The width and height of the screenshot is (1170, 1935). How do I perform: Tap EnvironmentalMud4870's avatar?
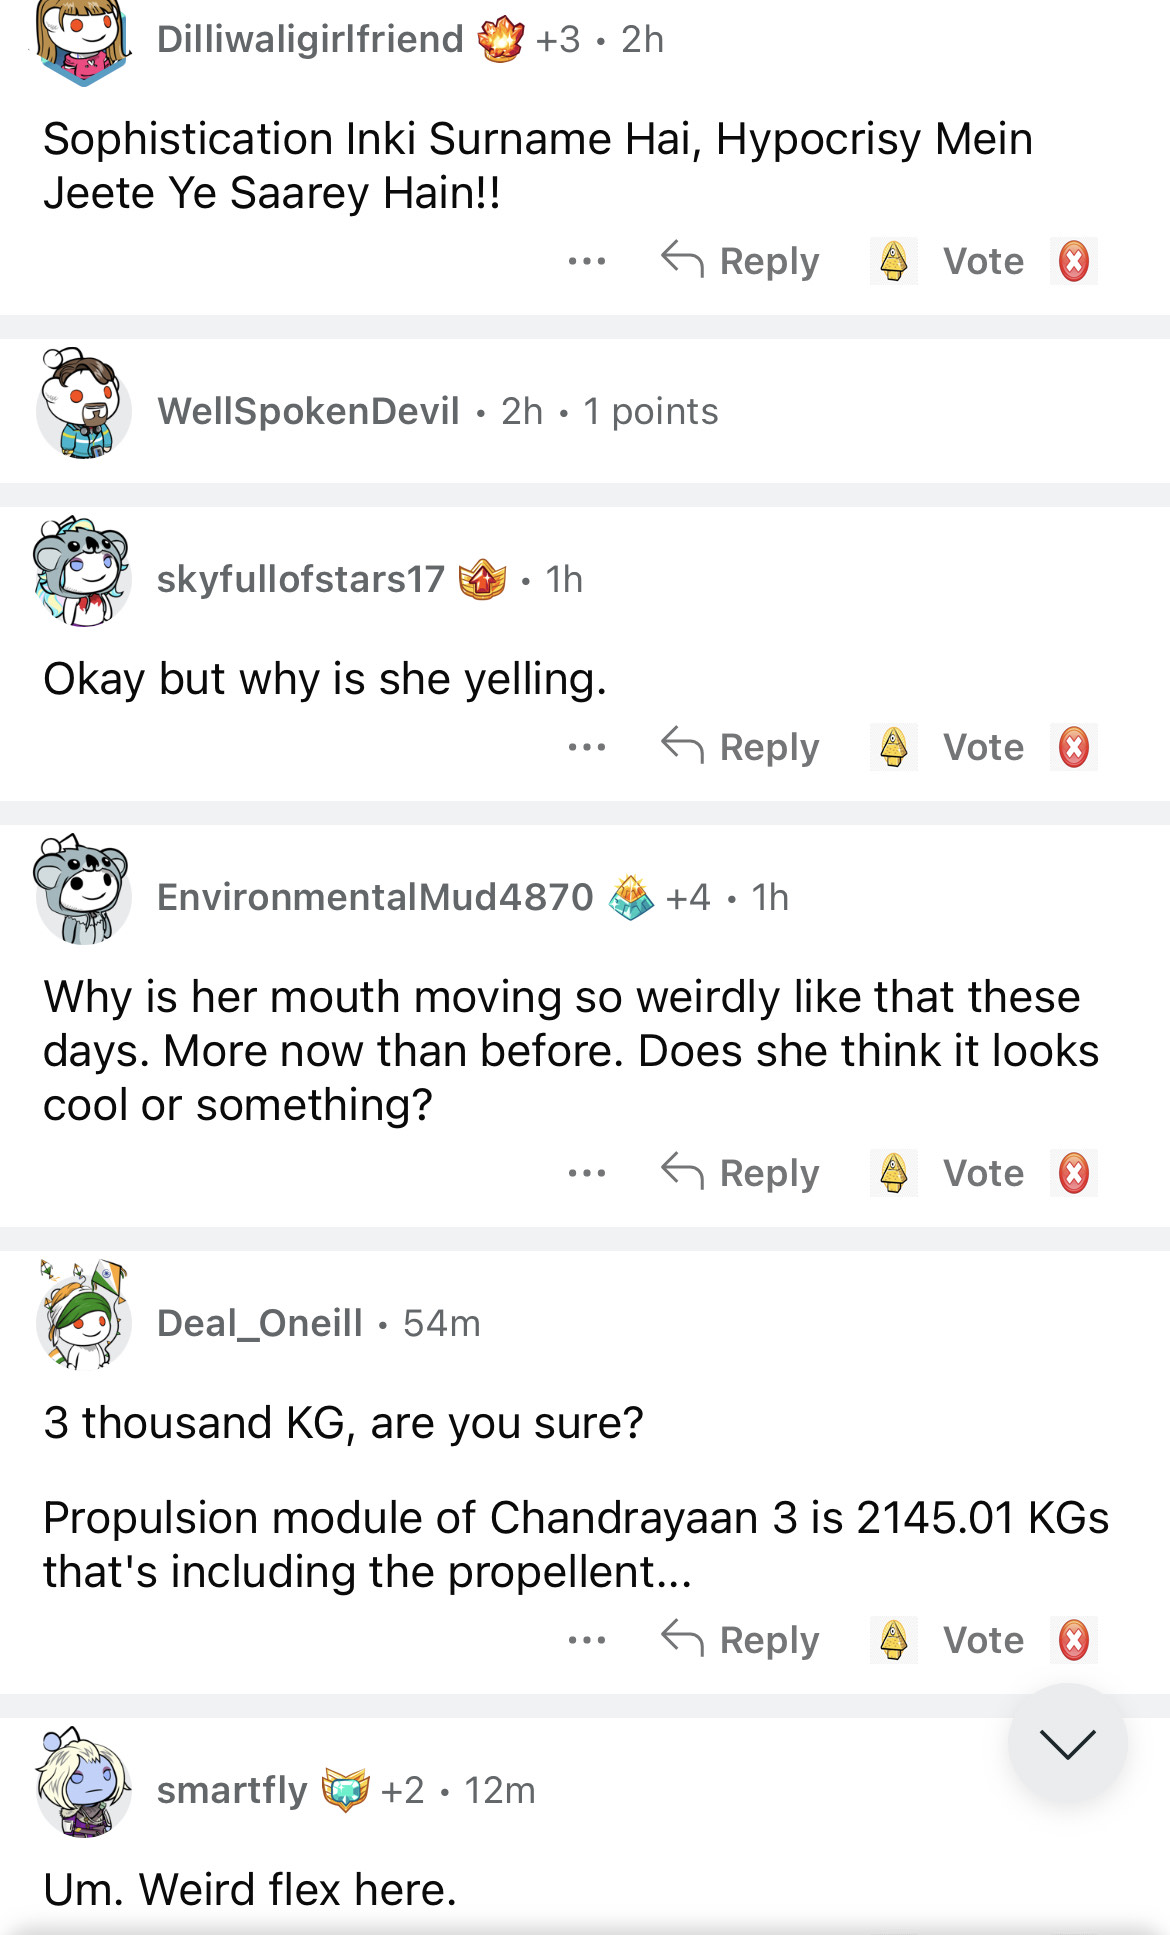[x=83, y=890]
